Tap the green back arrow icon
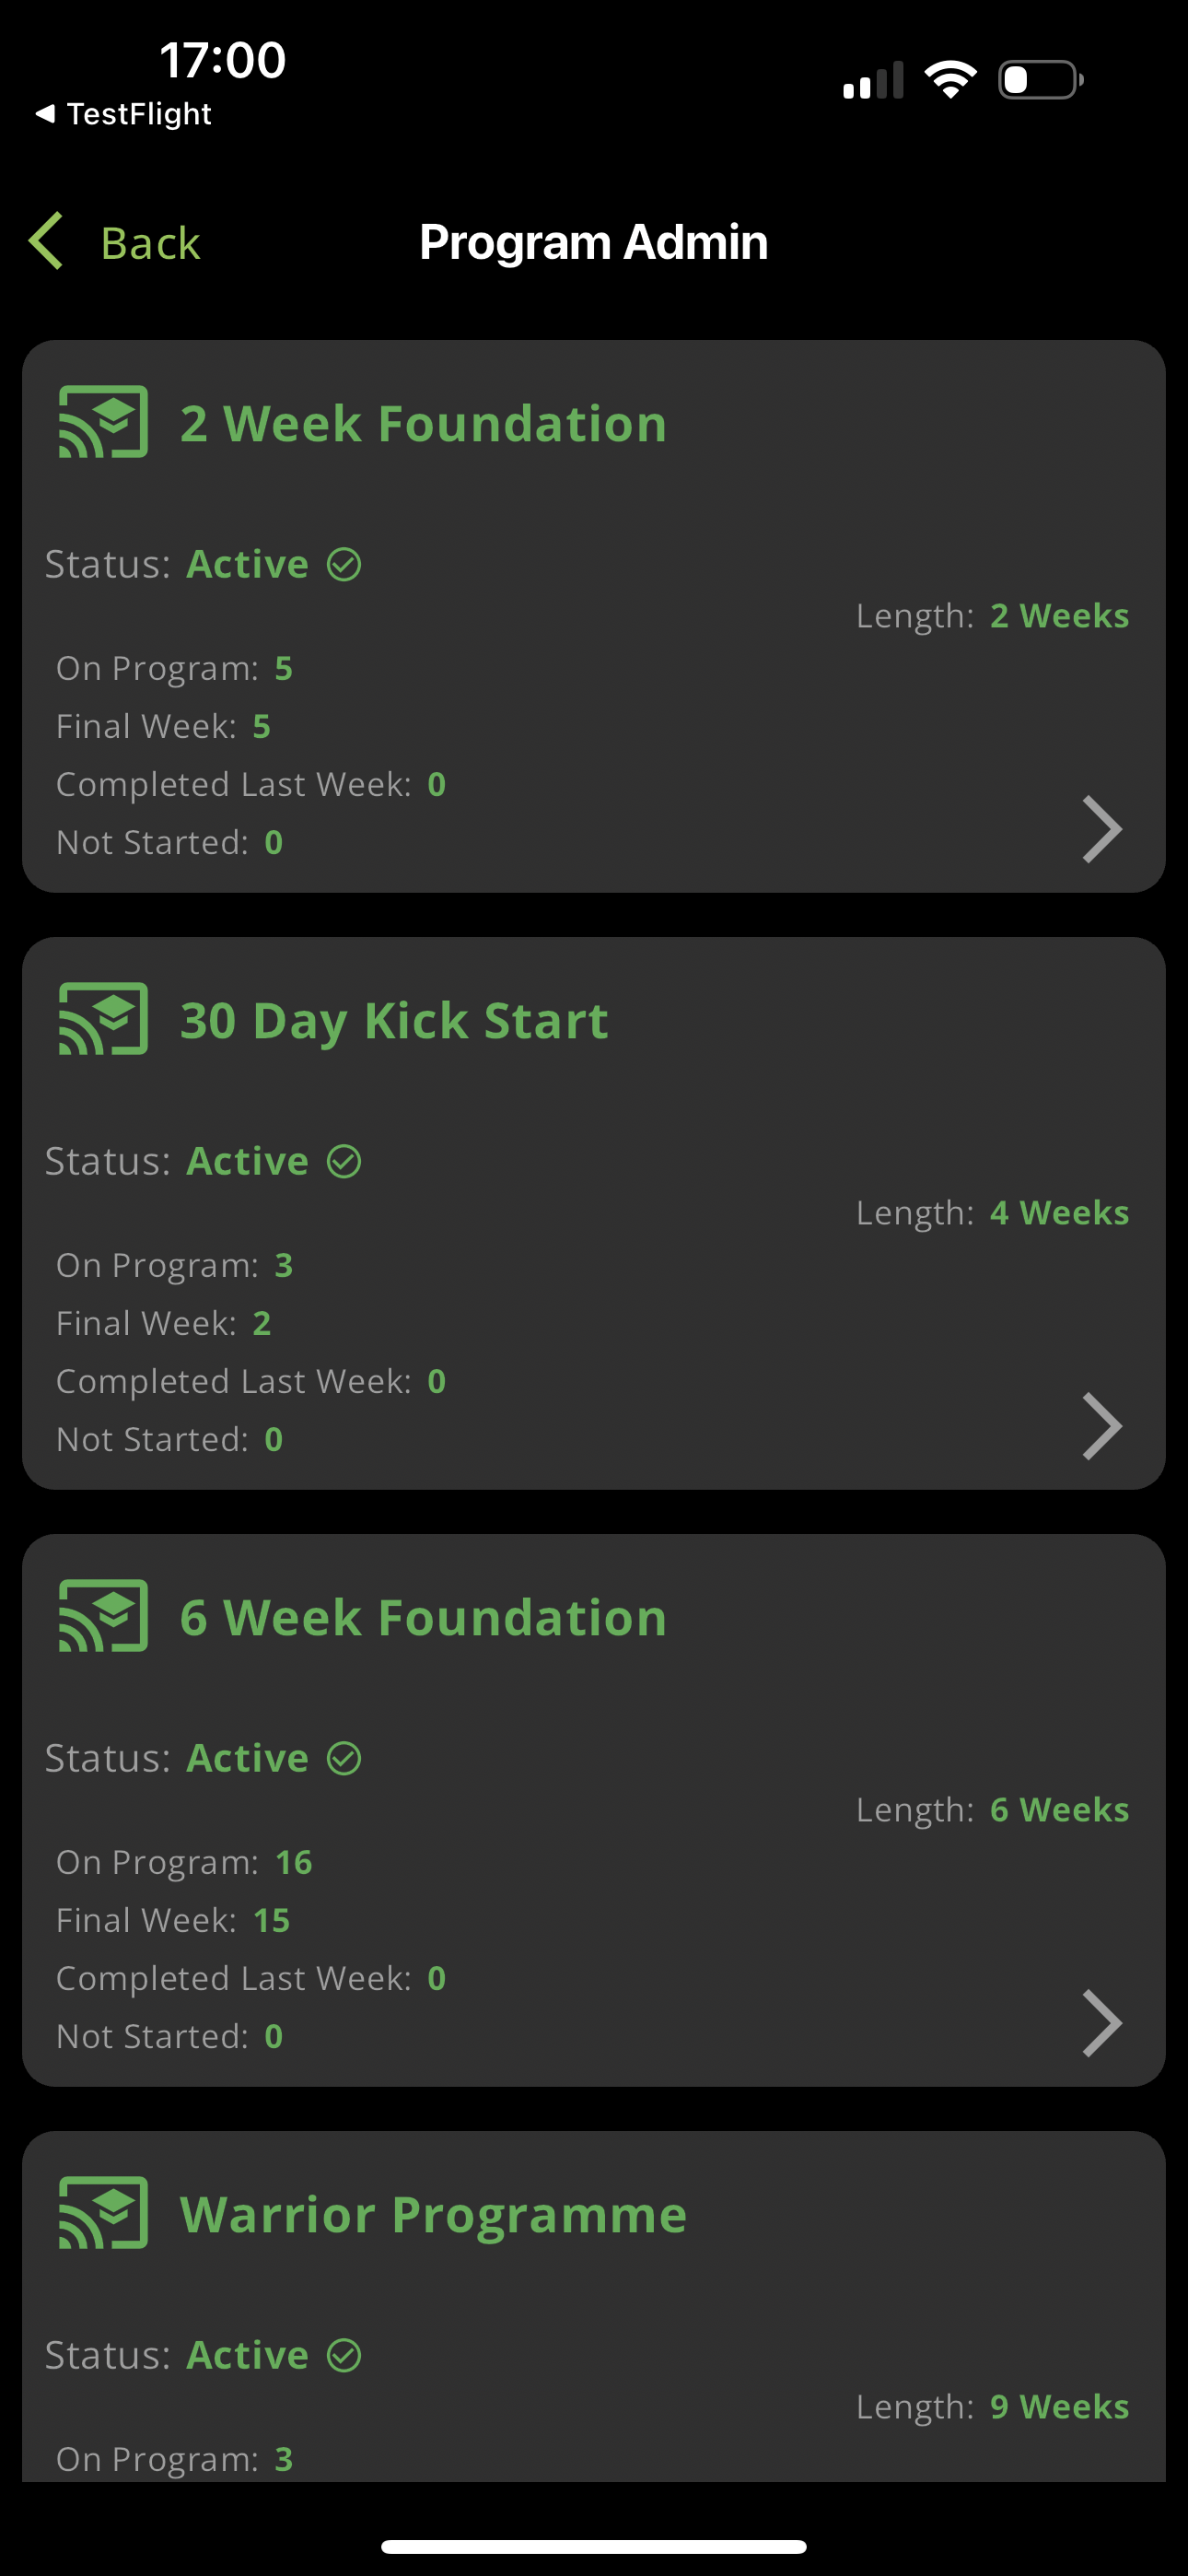1188x2576 pixels. (x=46, y=241)
